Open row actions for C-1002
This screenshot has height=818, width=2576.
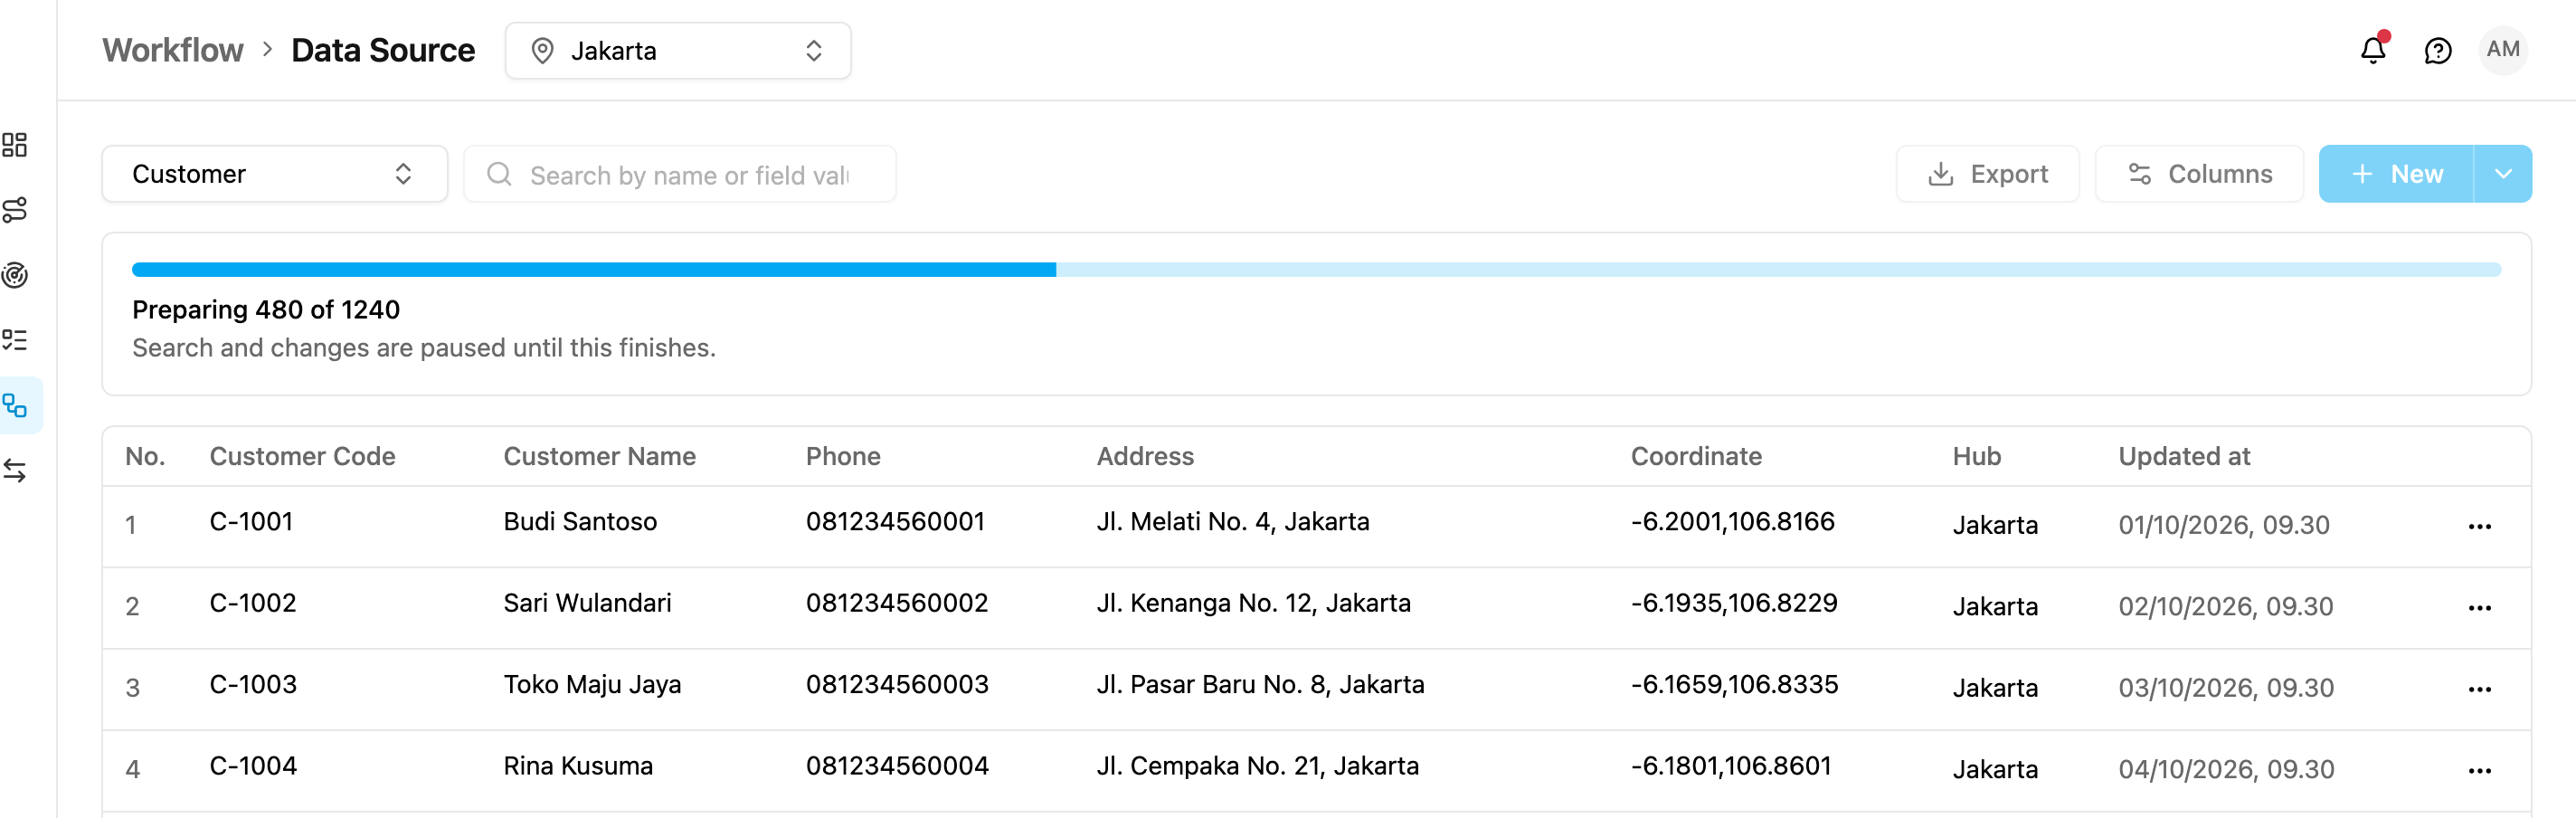coord(2479,607)
